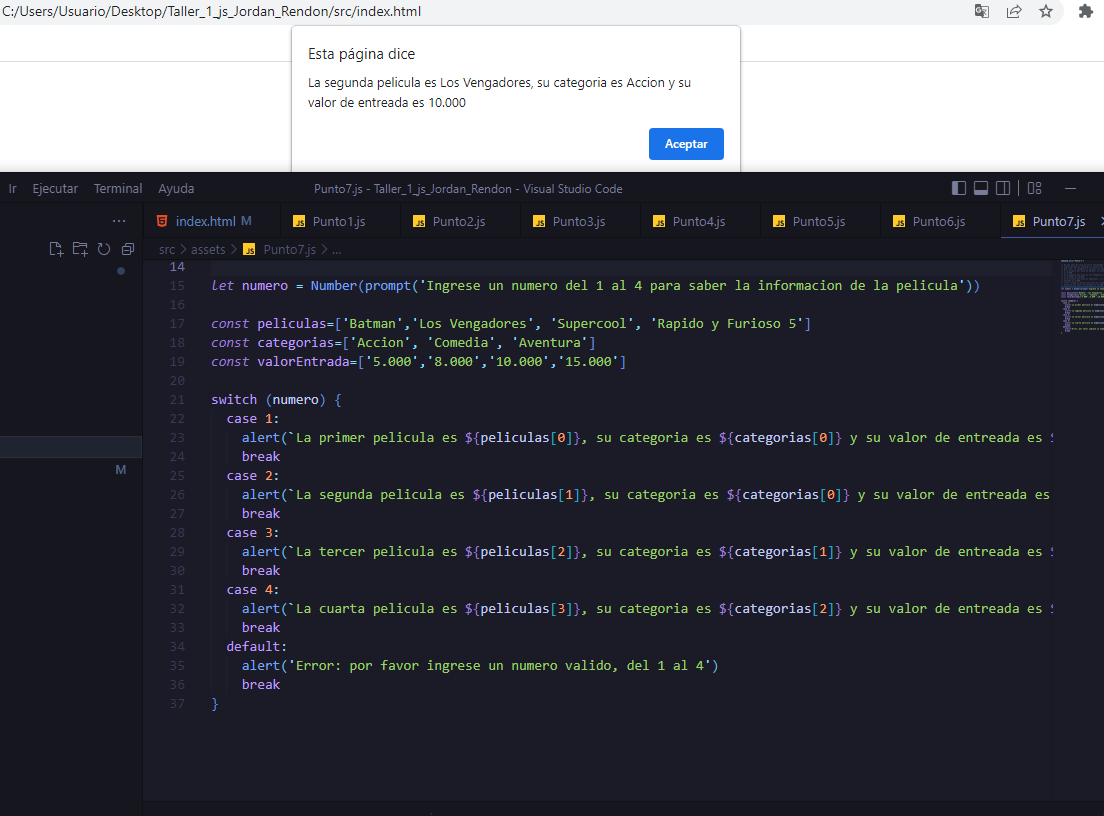Open the browser extensions puzzle icon

(1086, 11)
